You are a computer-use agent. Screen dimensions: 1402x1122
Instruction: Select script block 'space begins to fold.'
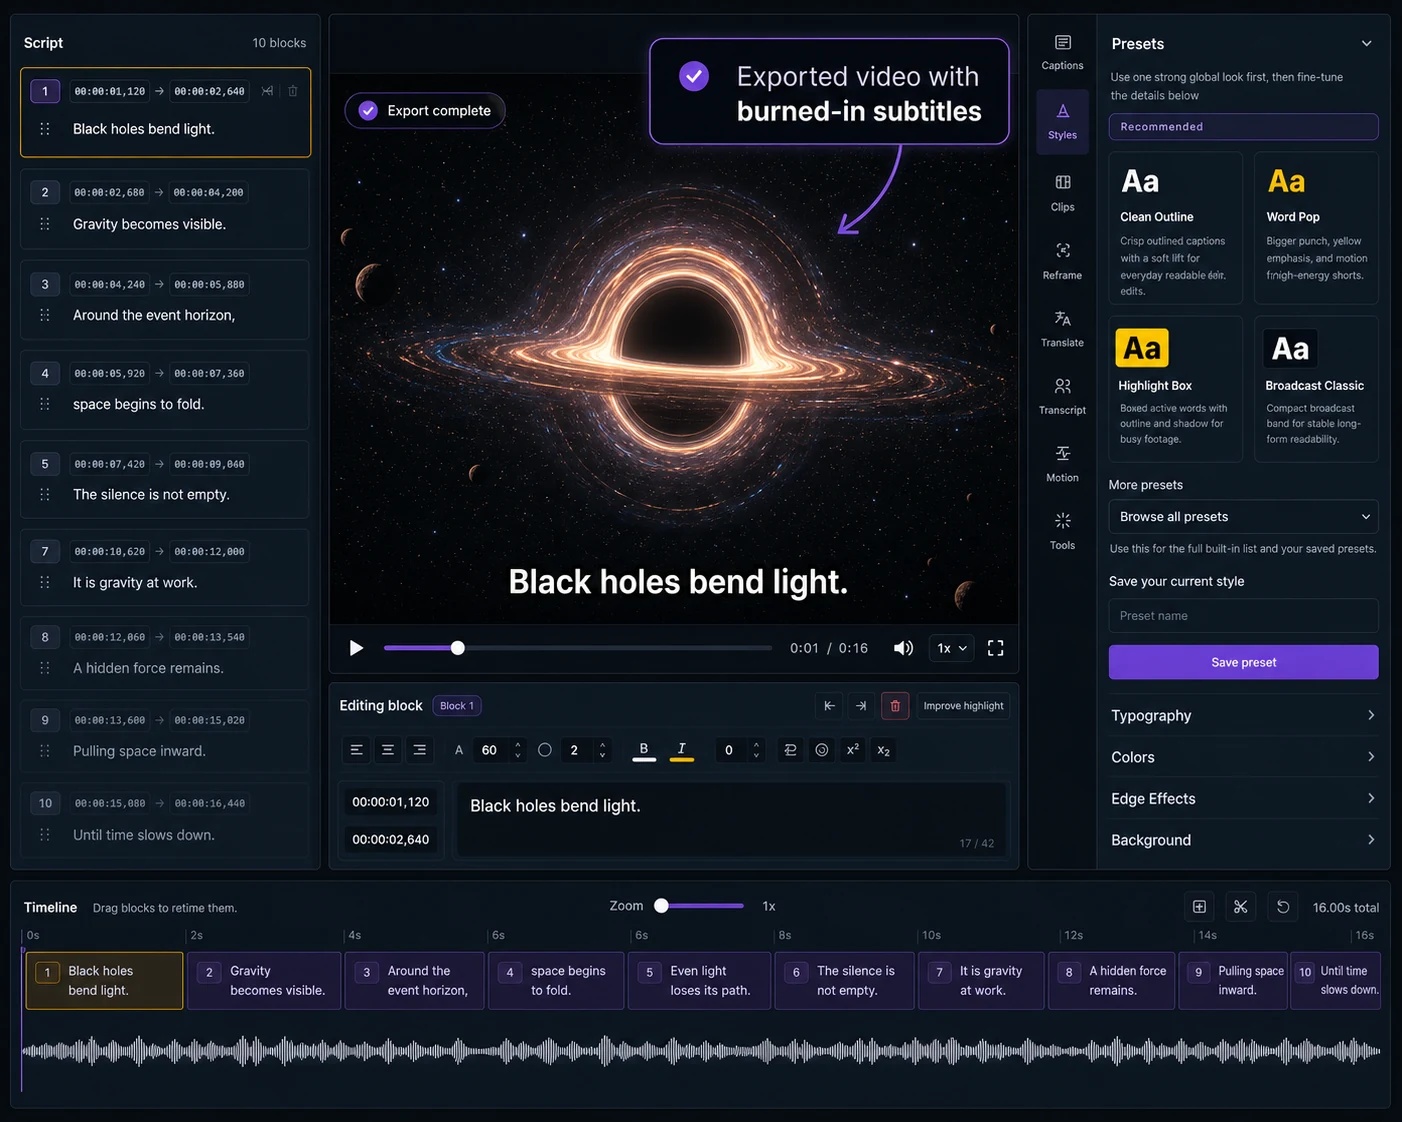(x=165, y=390)
